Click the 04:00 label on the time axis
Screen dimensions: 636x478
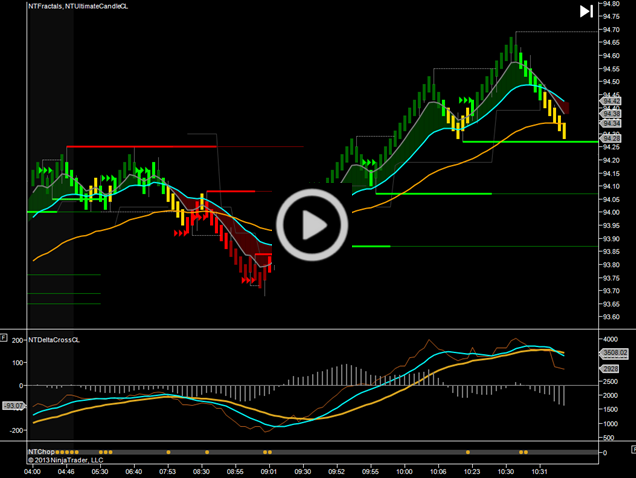pyautogui.click(x=32, y=471)
